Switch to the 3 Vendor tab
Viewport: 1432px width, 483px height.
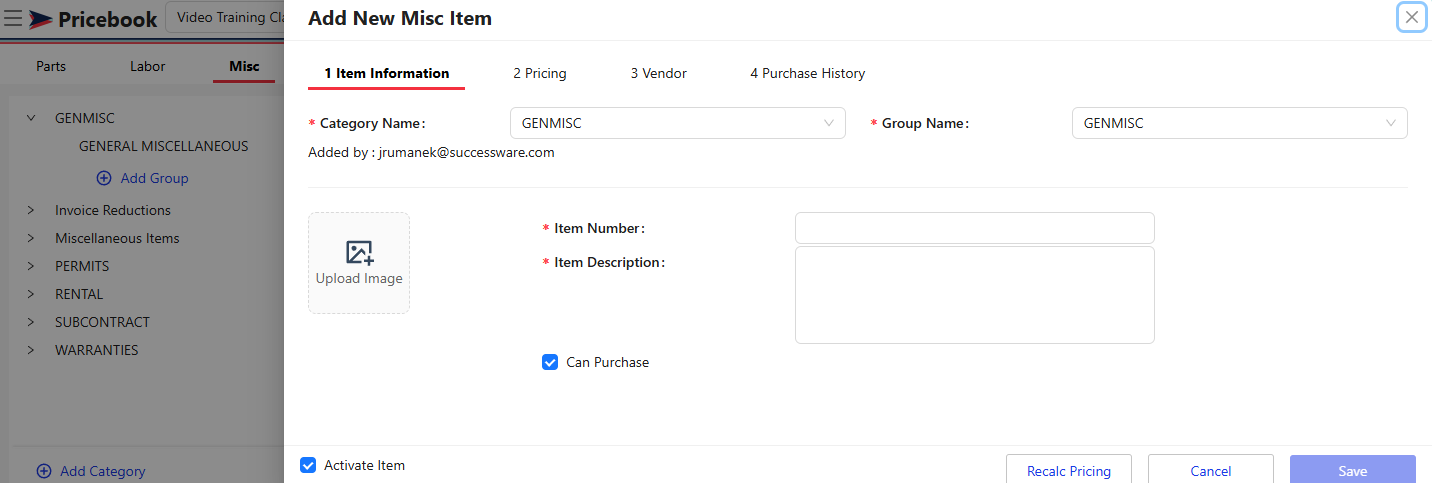pos(658,73)
